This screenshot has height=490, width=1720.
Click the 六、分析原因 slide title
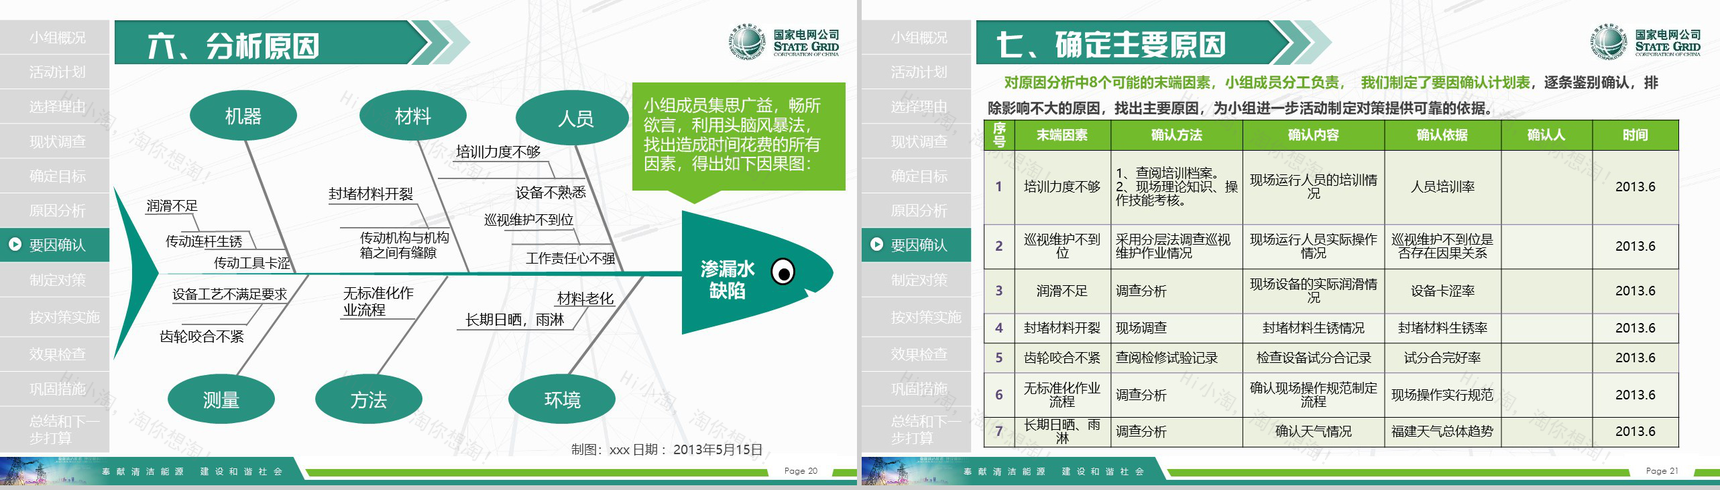[x=233, y=45]
